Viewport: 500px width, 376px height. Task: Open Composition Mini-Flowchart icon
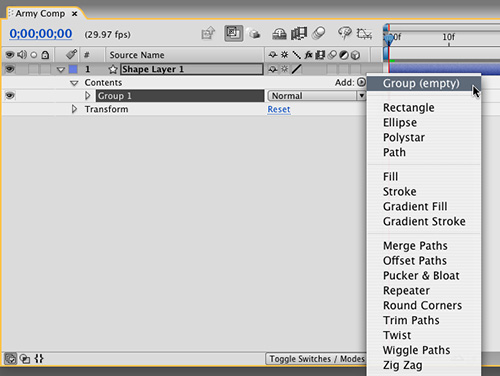click(208, 33)
